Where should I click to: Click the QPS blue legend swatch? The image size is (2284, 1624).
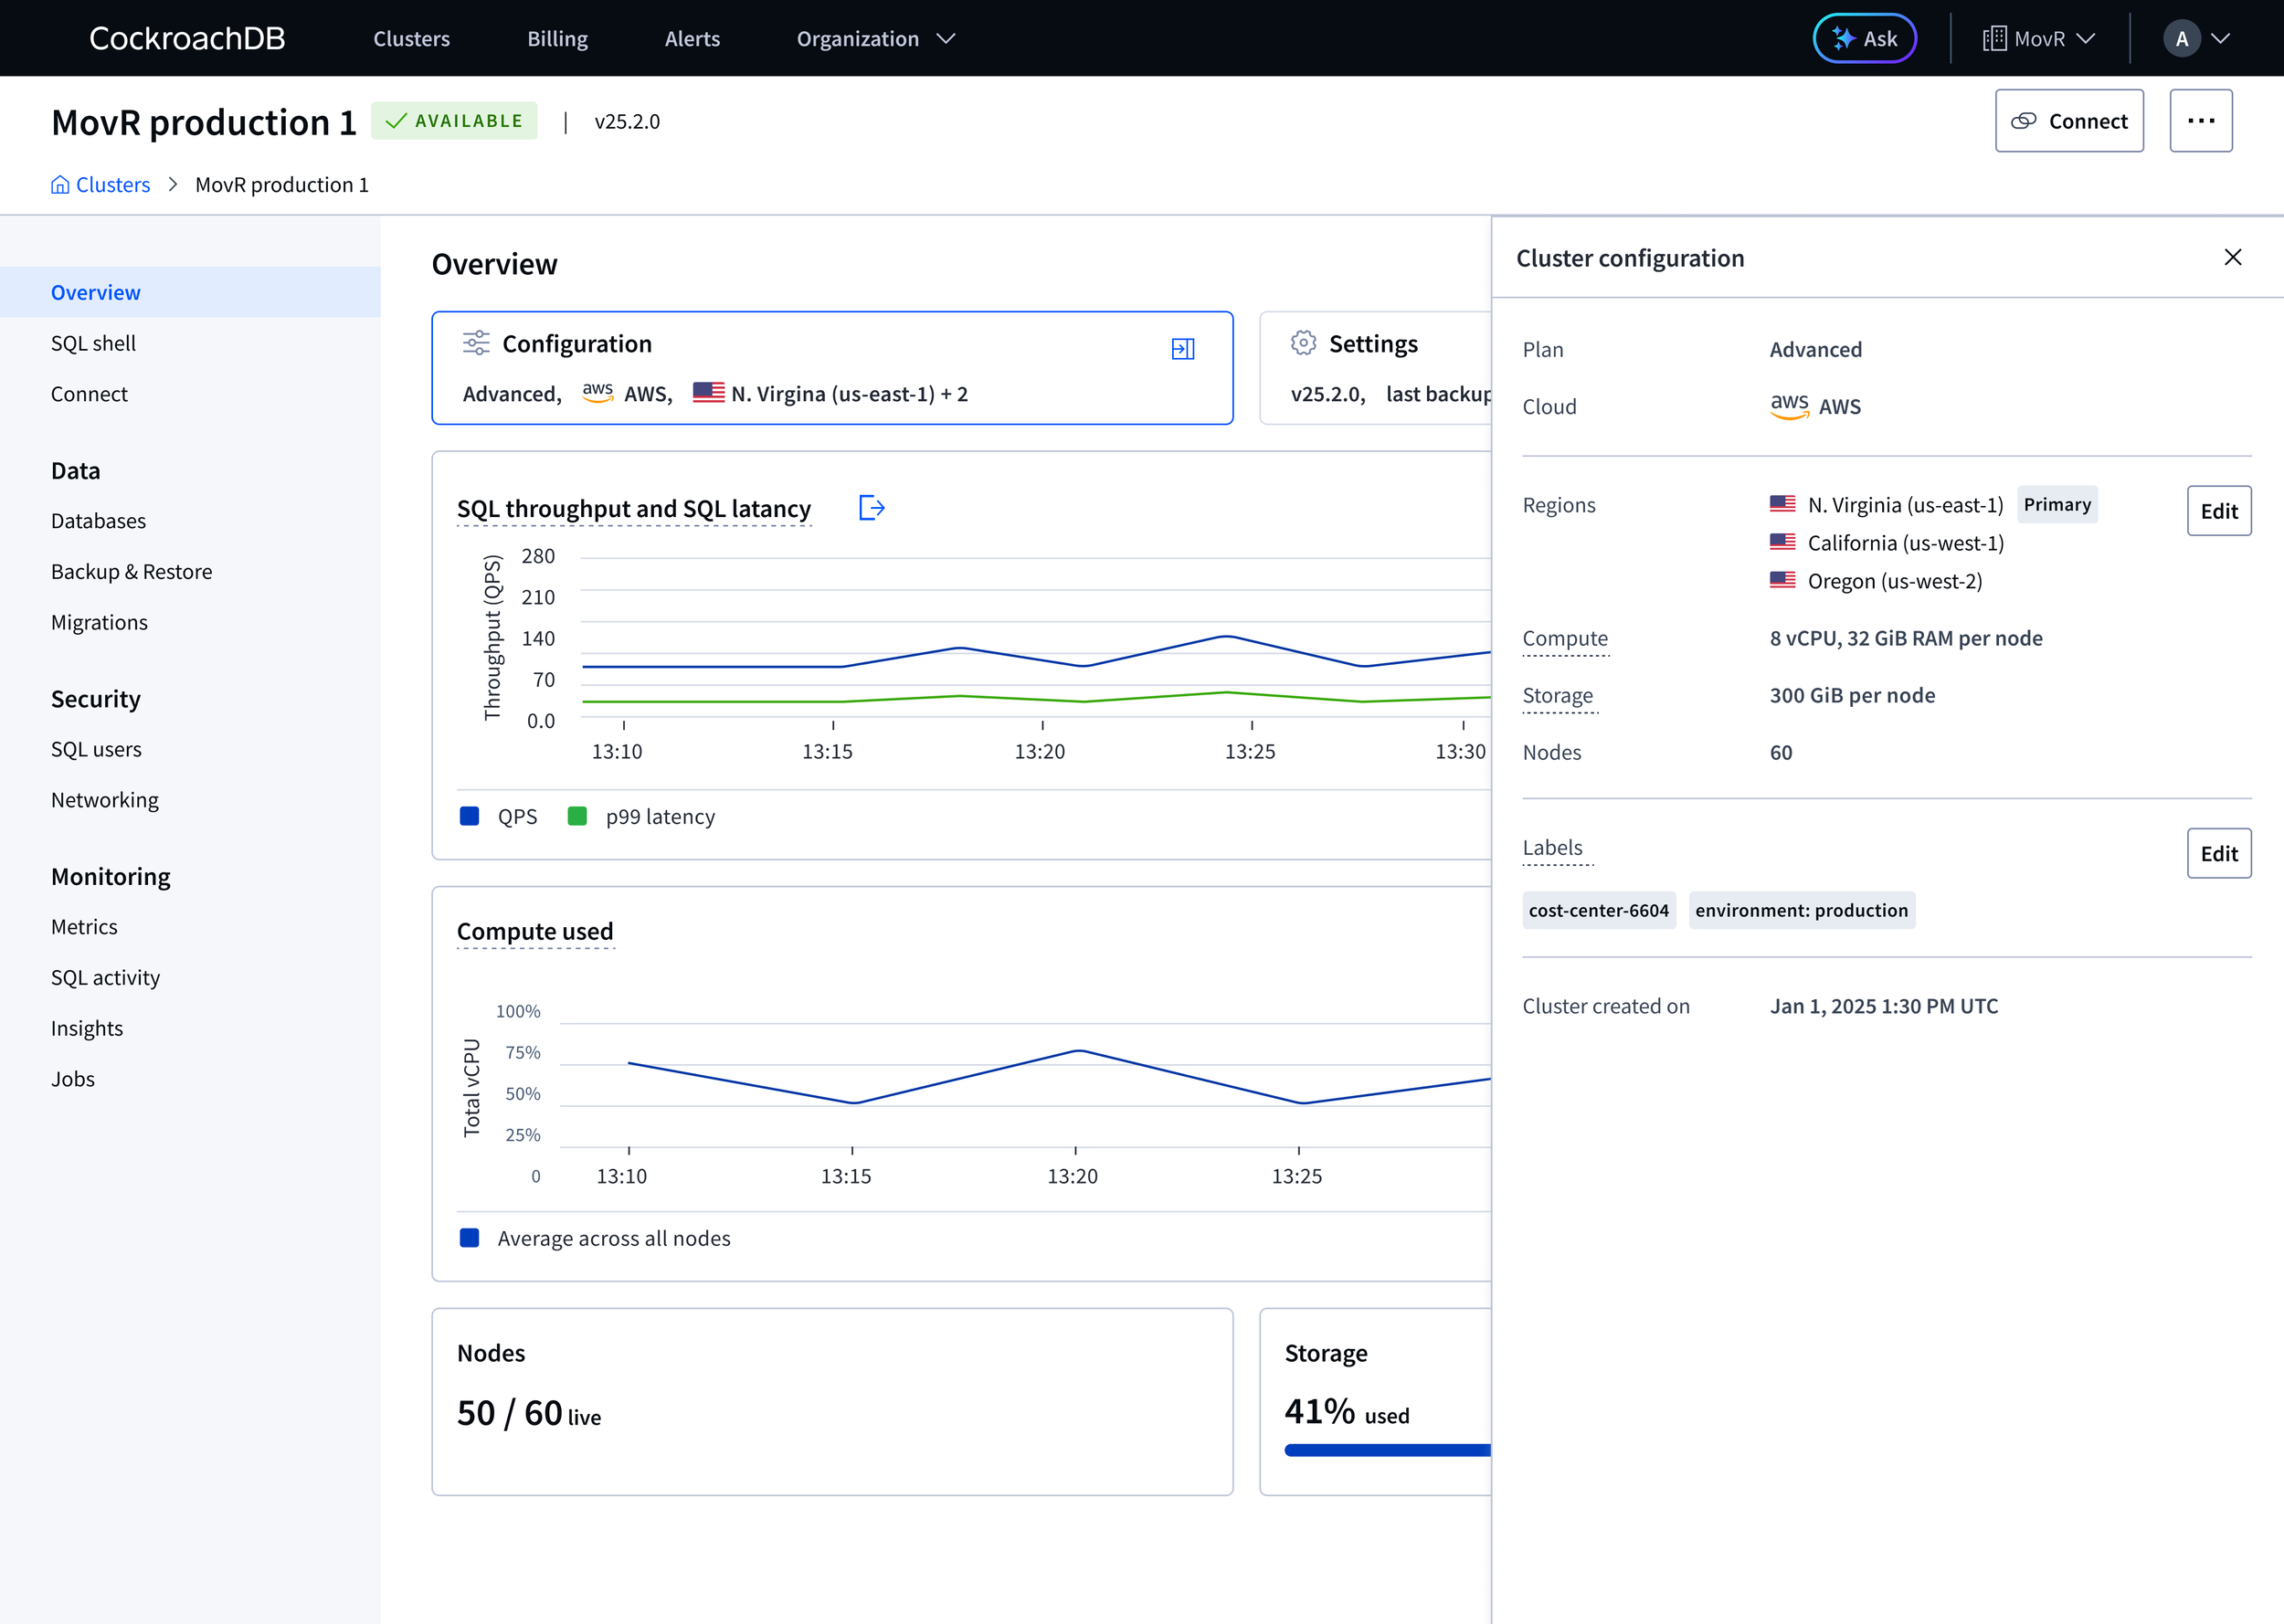point(469,816)
